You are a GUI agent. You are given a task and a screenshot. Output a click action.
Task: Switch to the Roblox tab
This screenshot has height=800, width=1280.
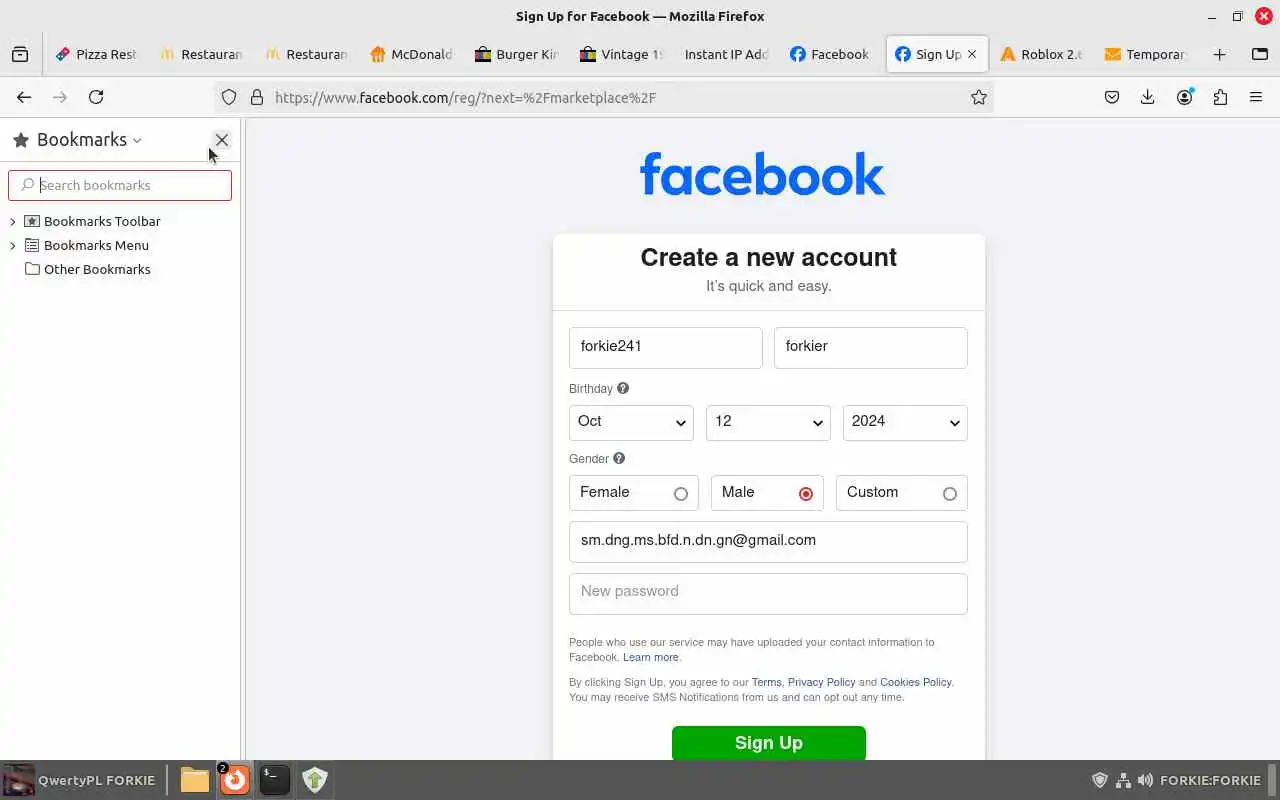(x=1041, y=54)
